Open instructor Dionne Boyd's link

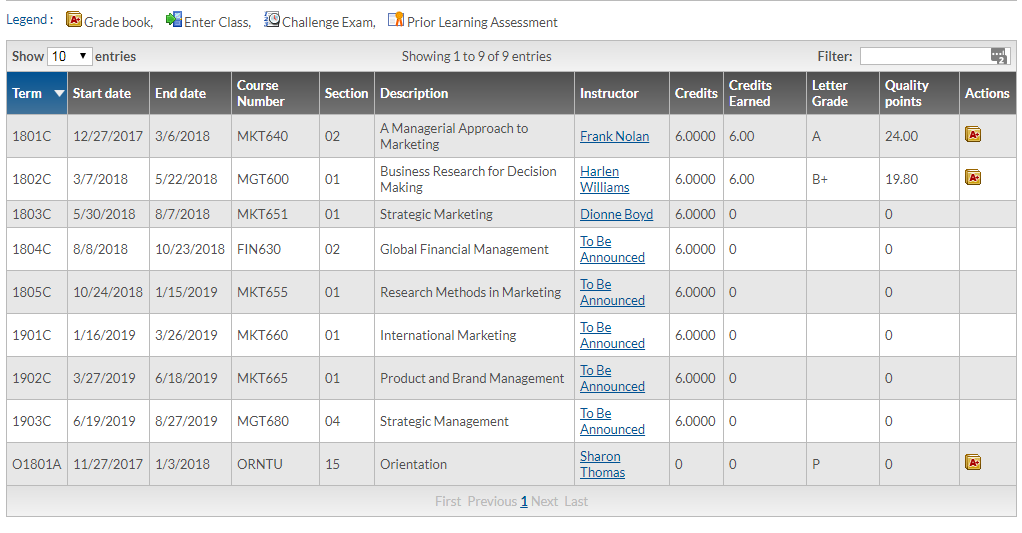[616, 214]
